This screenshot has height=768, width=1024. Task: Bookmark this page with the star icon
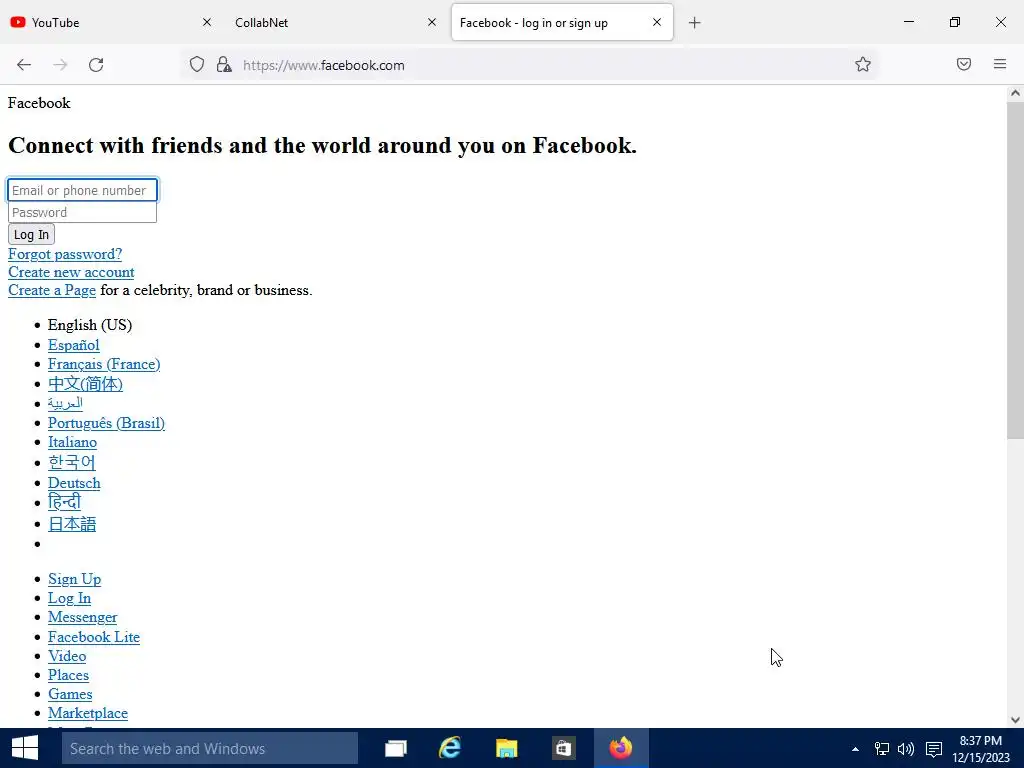pos(863,64)
